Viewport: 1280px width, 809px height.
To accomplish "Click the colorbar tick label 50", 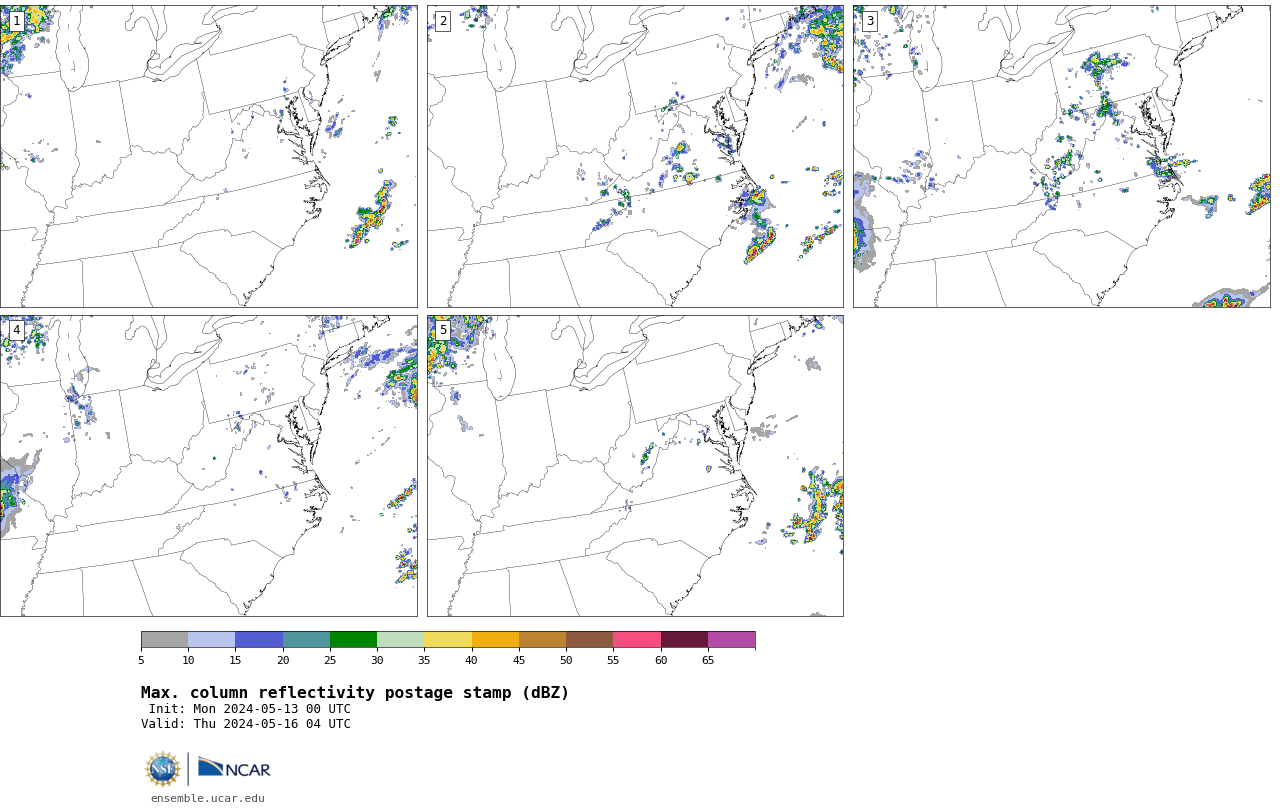I will click(566, 660).
